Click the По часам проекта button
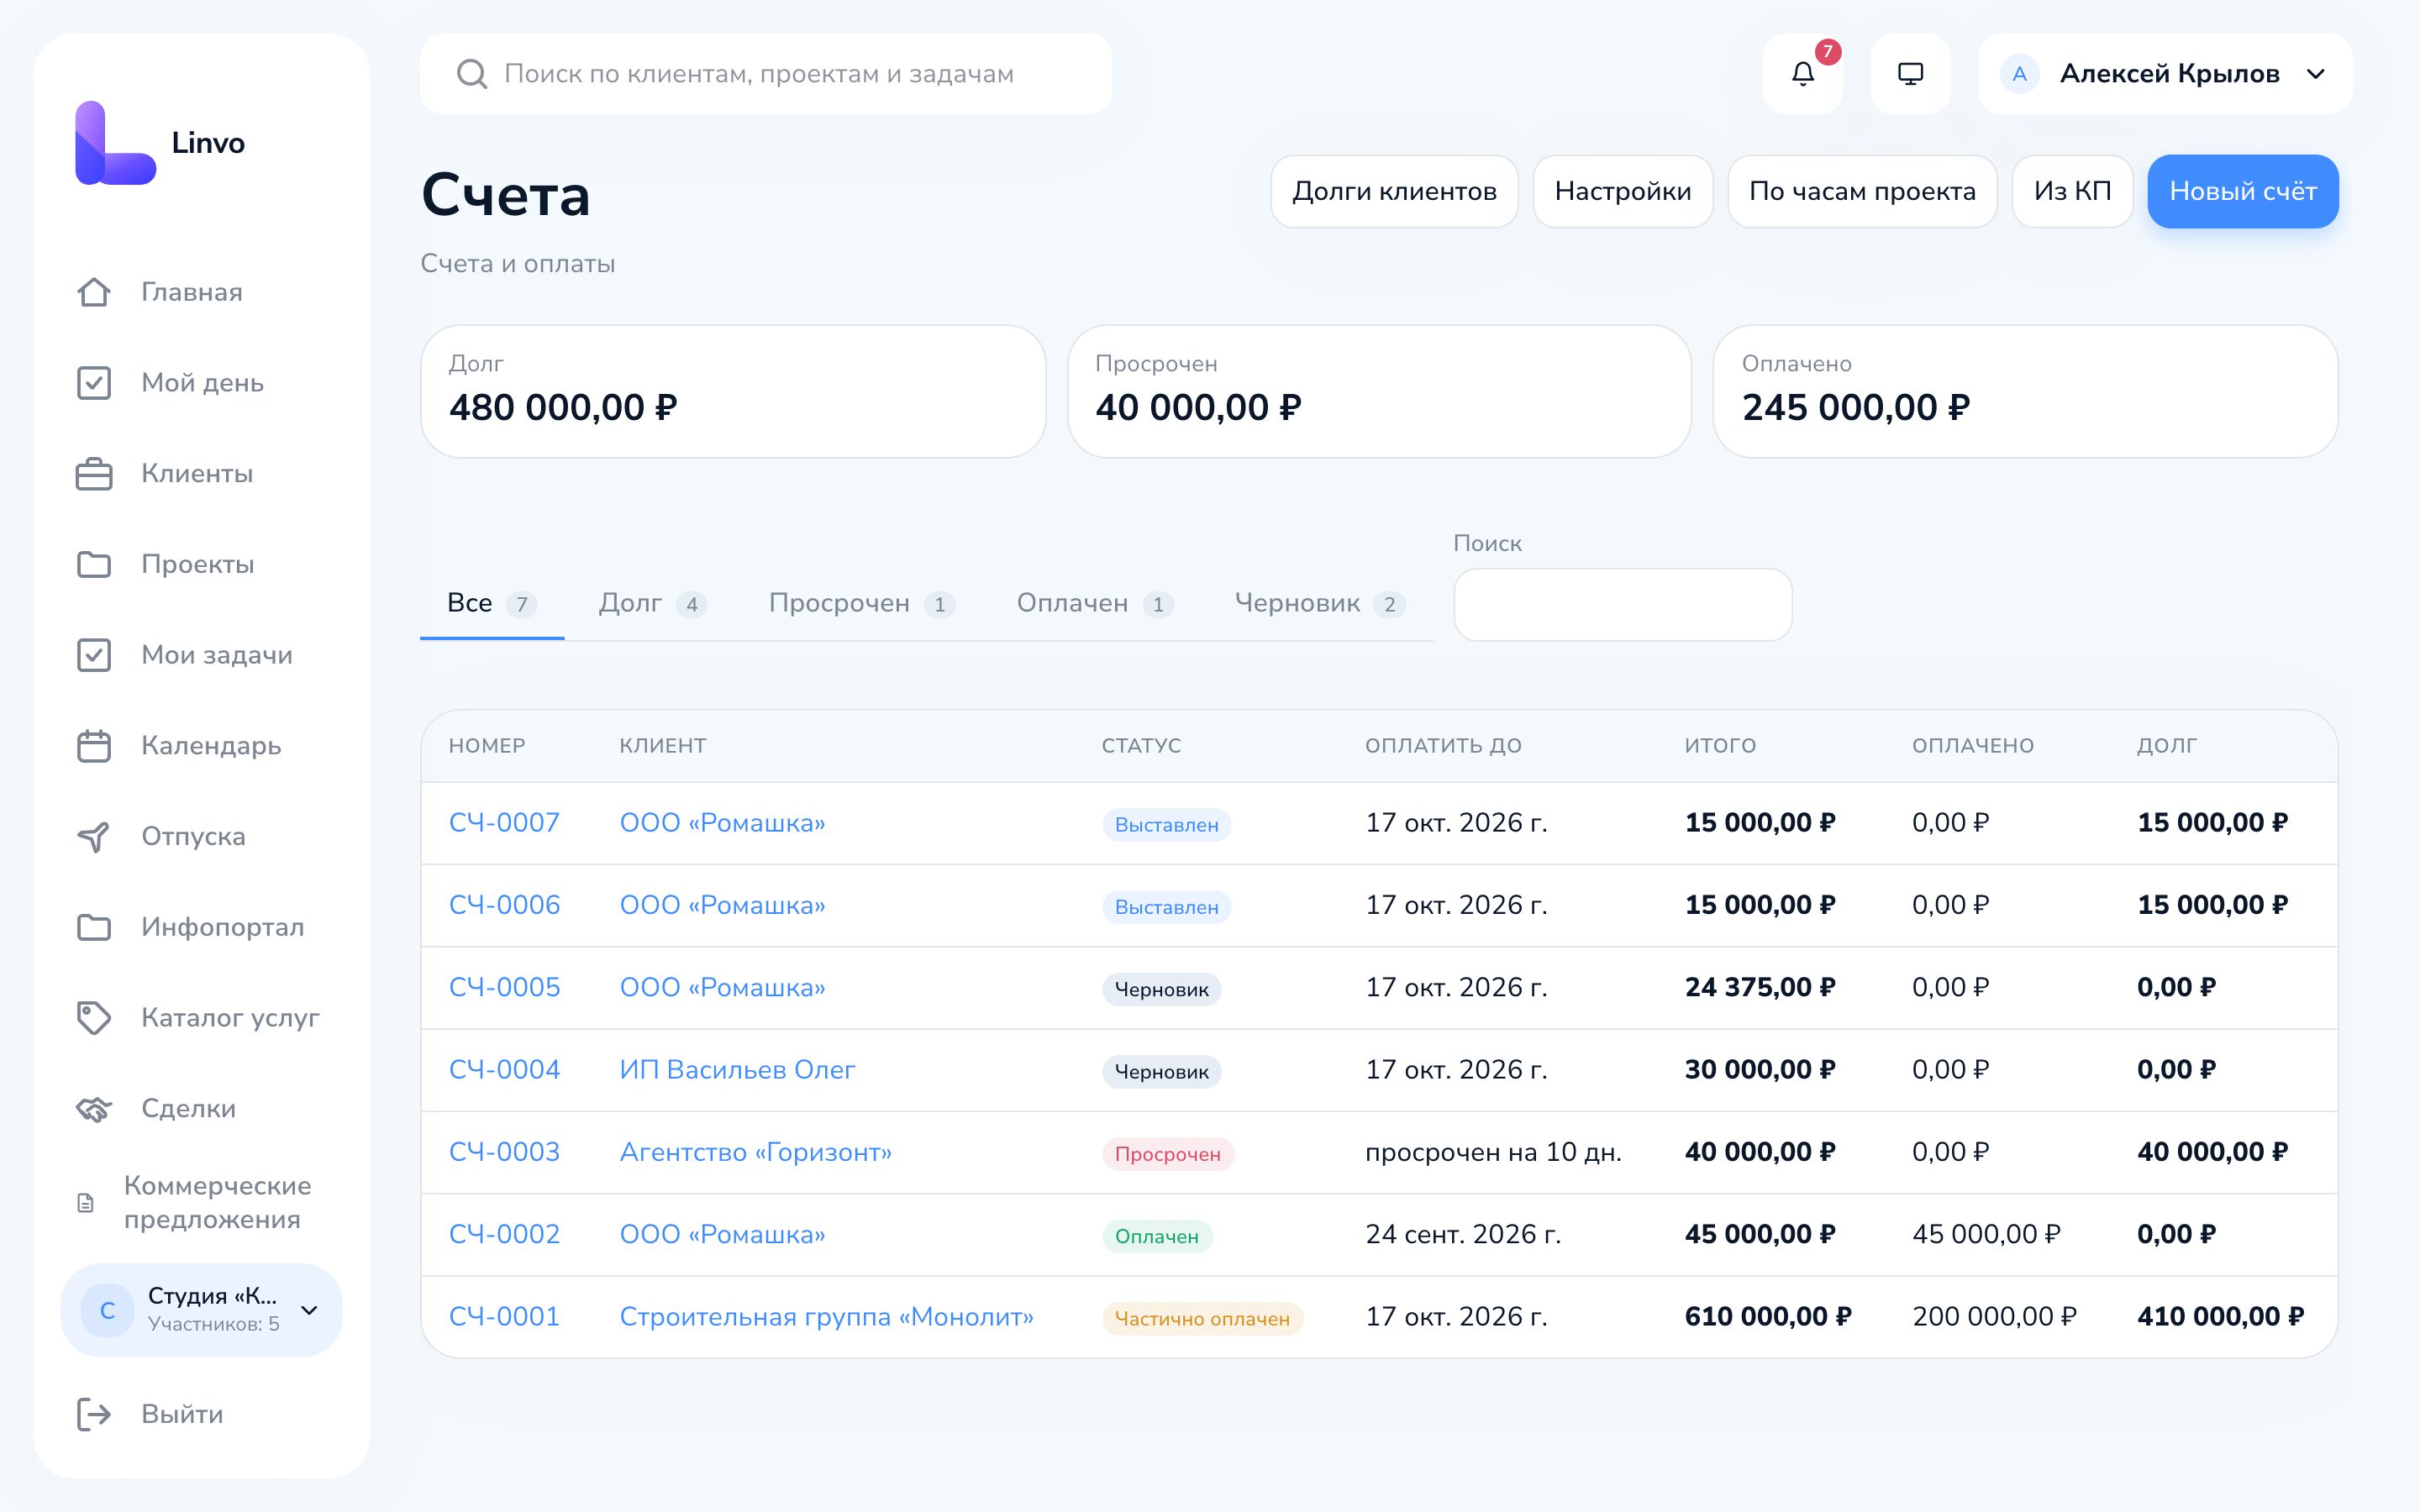Image resolution: width=2420 pixels, height=1512 pixels. (x=1862, y=191)
